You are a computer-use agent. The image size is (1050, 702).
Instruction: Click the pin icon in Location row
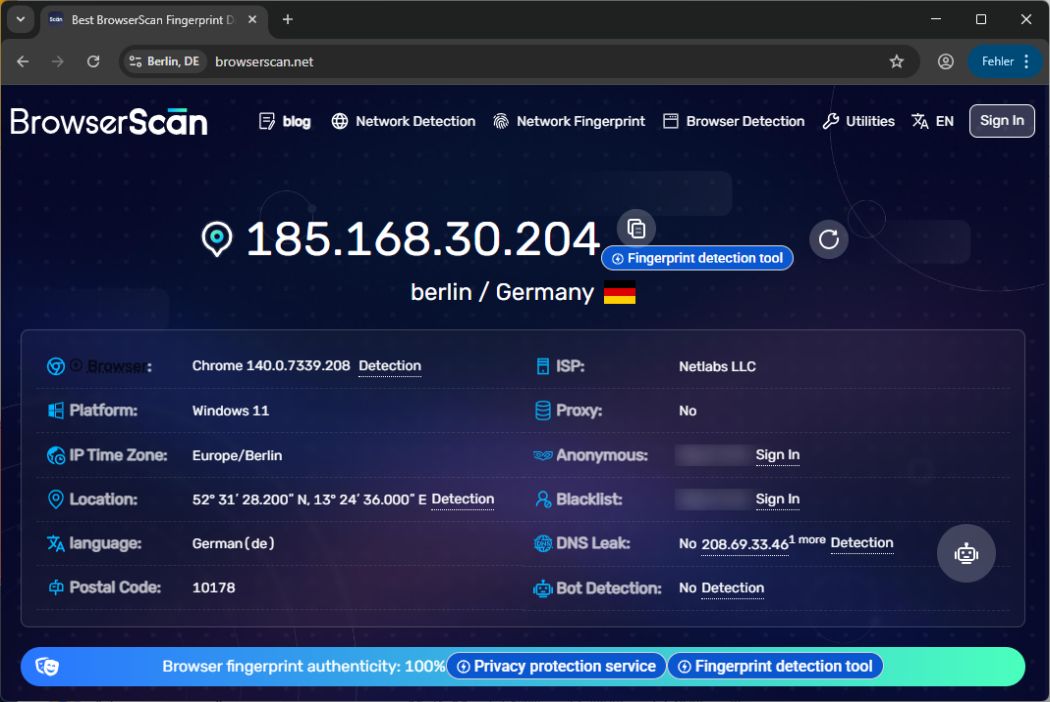coord(56,499)
